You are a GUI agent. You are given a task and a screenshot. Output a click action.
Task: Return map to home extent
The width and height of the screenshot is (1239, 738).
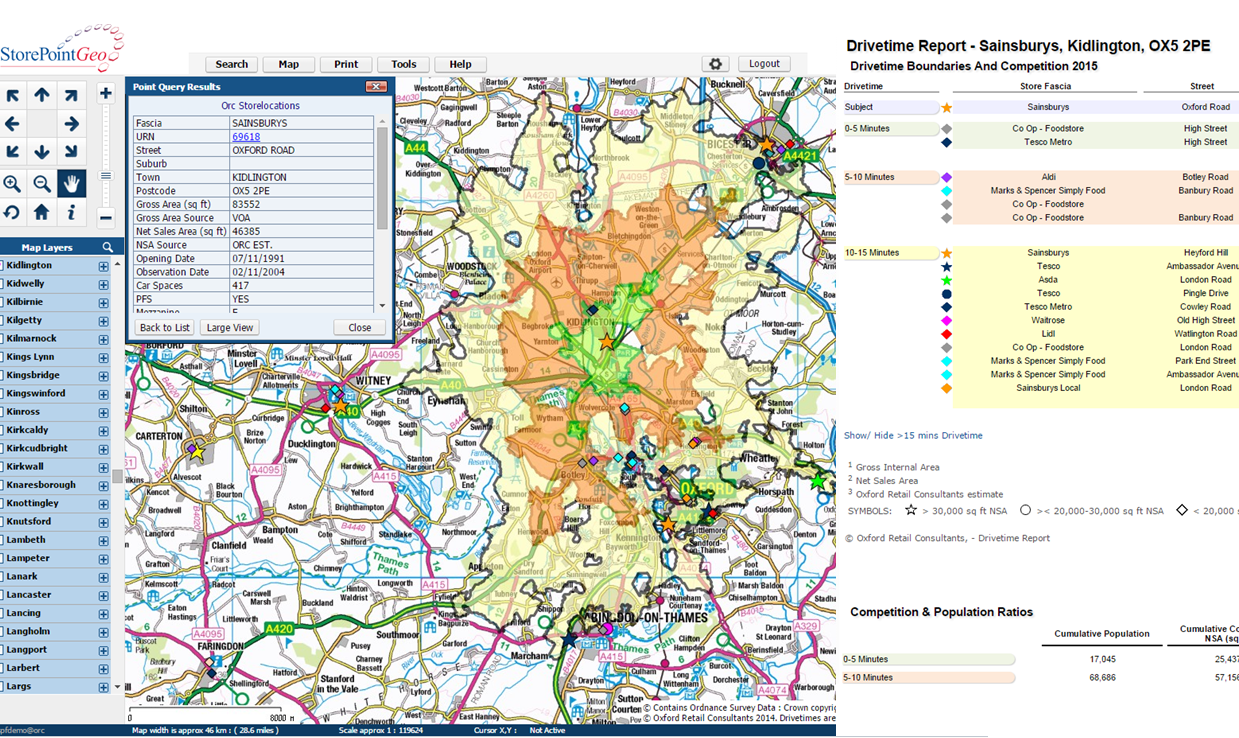click(x=42, y=212)
